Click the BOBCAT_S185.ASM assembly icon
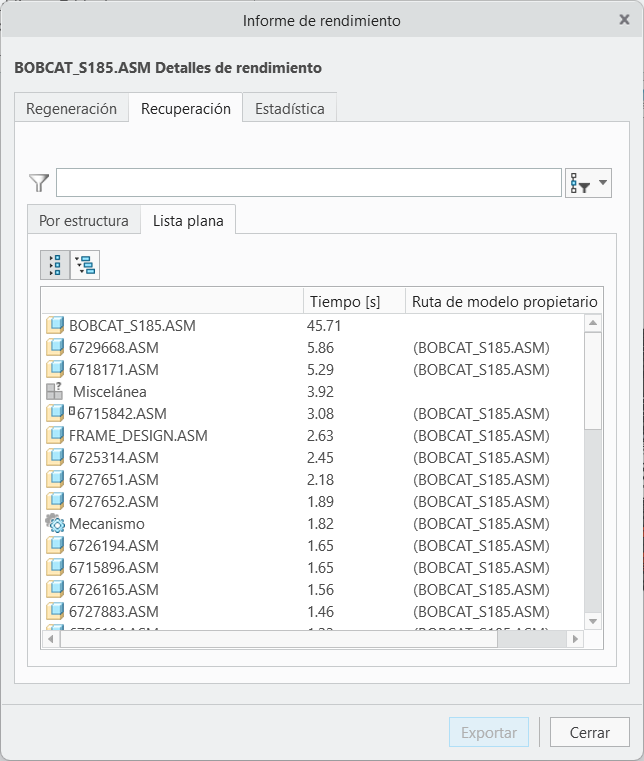Viewport: 644px width, 761px height. click(55, 325)
